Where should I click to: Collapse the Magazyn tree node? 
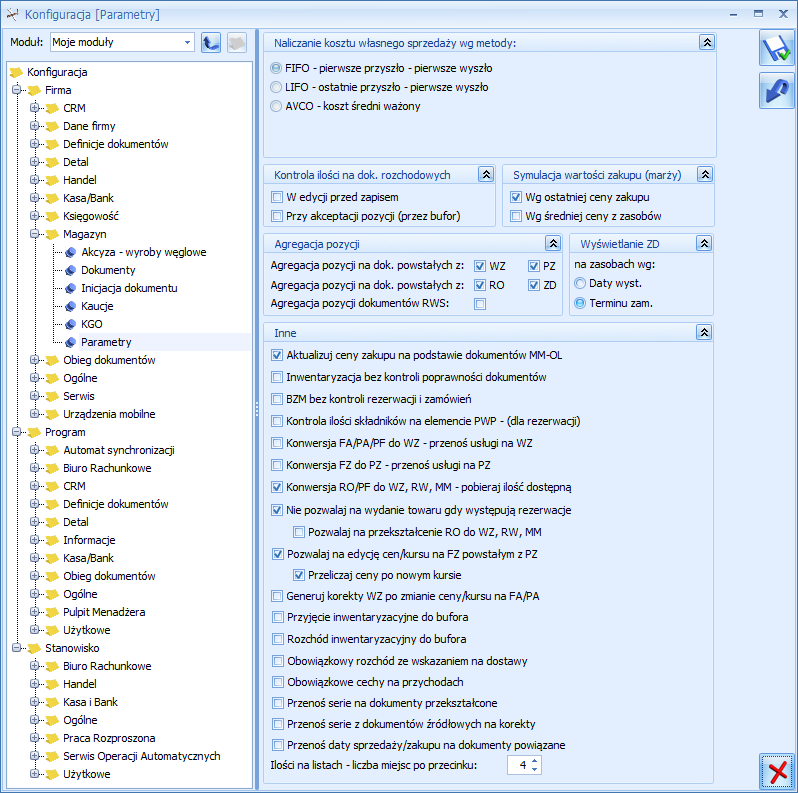pyautogui.click(x=35, y=234)
